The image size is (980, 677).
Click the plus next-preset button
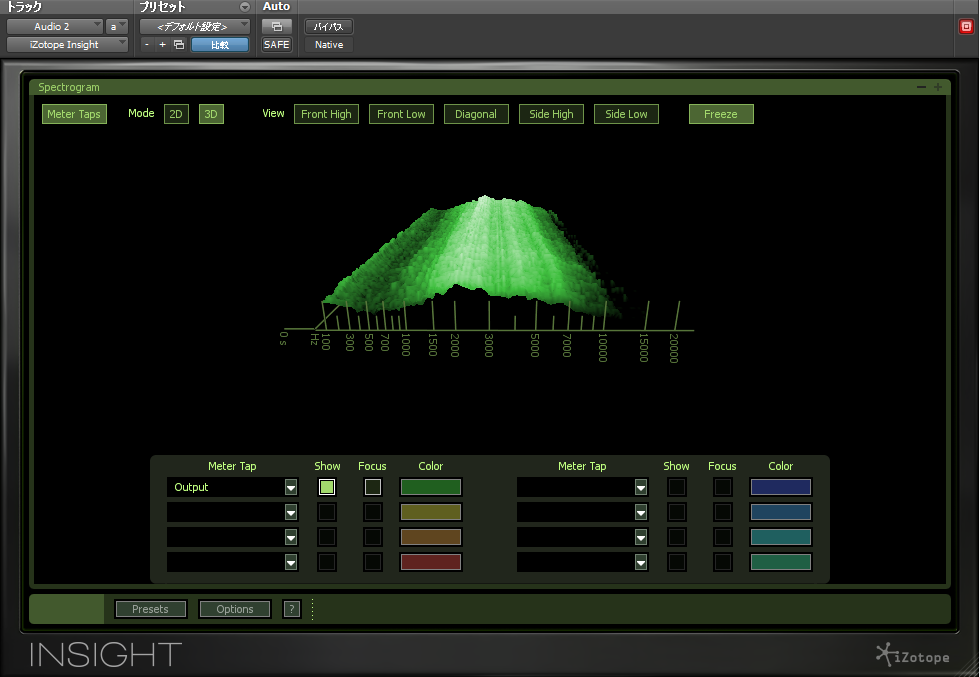click(x=162, y=44)
